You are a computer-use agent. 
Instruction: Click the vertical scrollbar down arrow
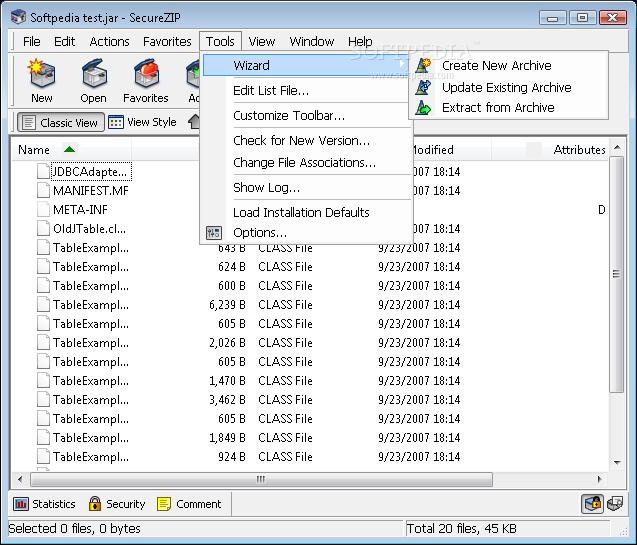(617, 462)
